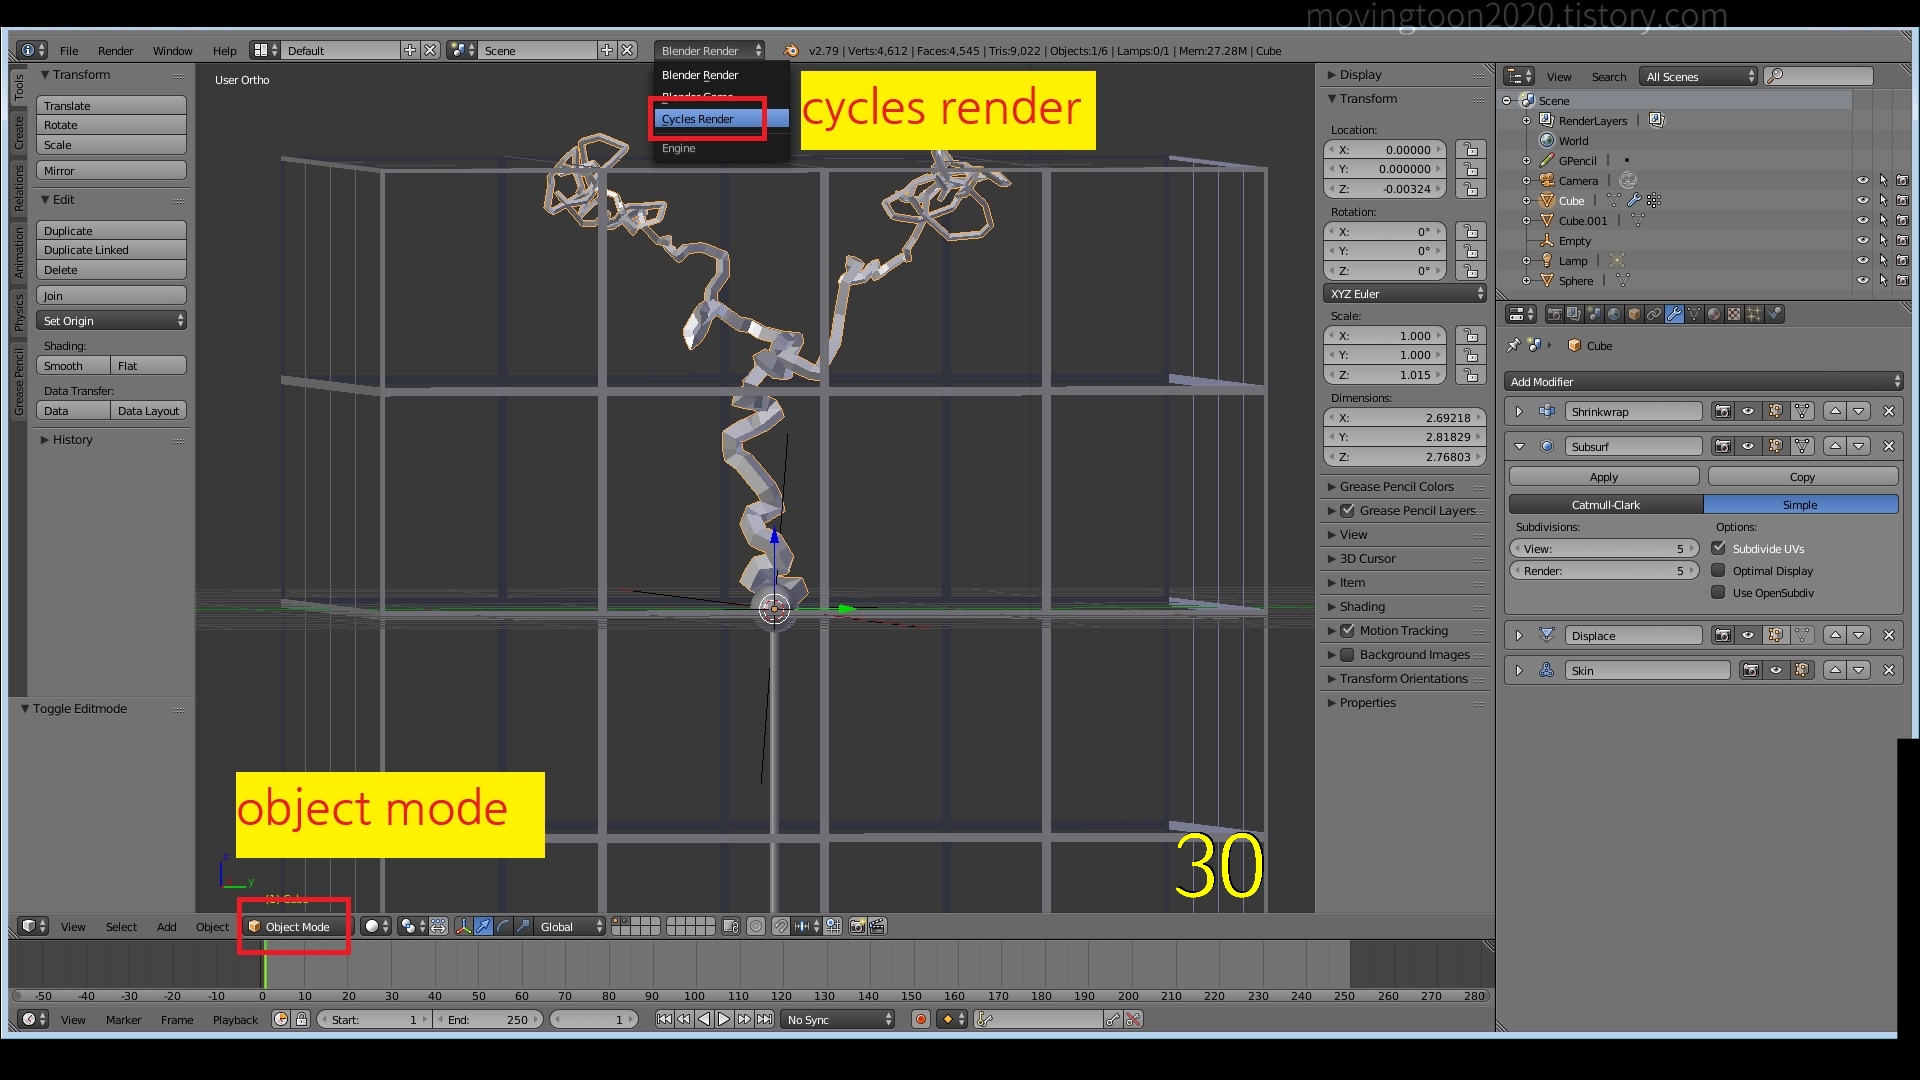Expand the Shrinkwrap modifier panel
1920x1080 pixels.
click(1519, 411)
